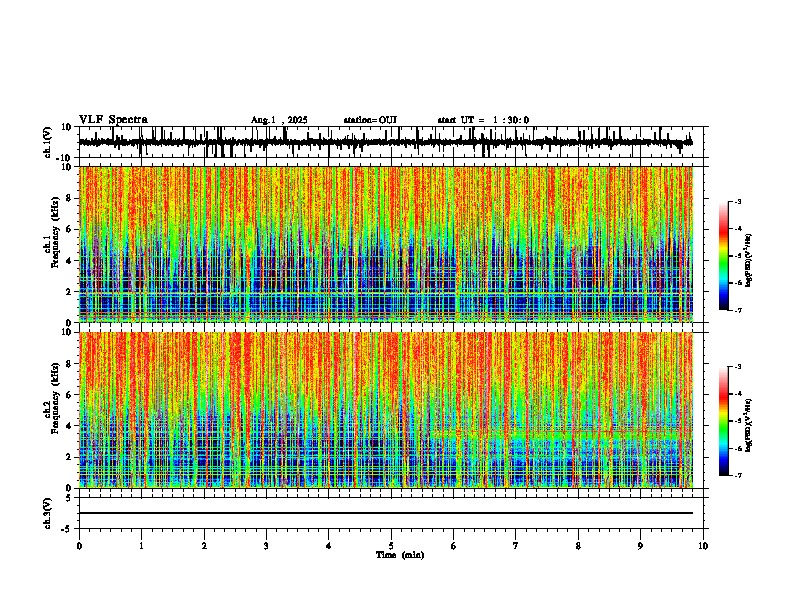Click the ch.2 colorbar "log(PSD)" unit label
The width and height of the screenshot is (792, 612).
click(748, 425)
